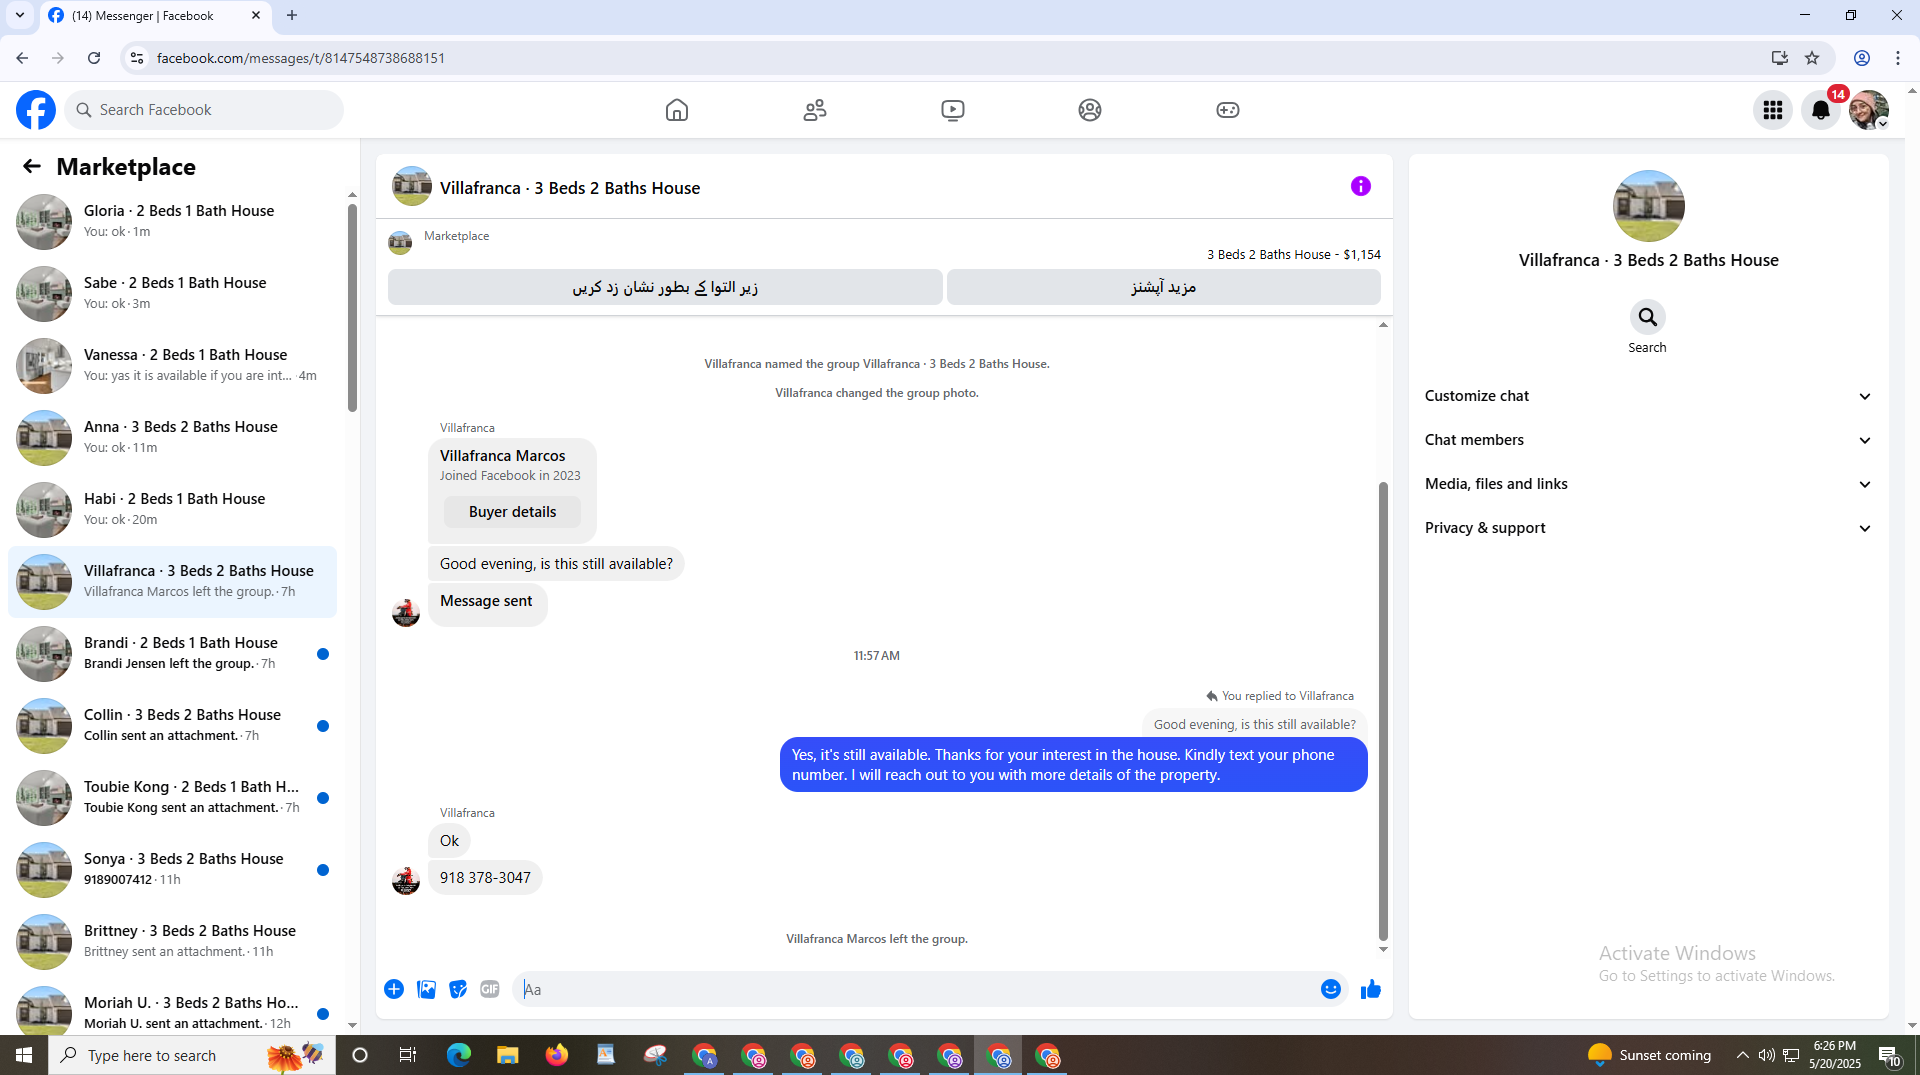
Task: Open Microsoft Edge from the taskbar
Action: coord(459,1055)
